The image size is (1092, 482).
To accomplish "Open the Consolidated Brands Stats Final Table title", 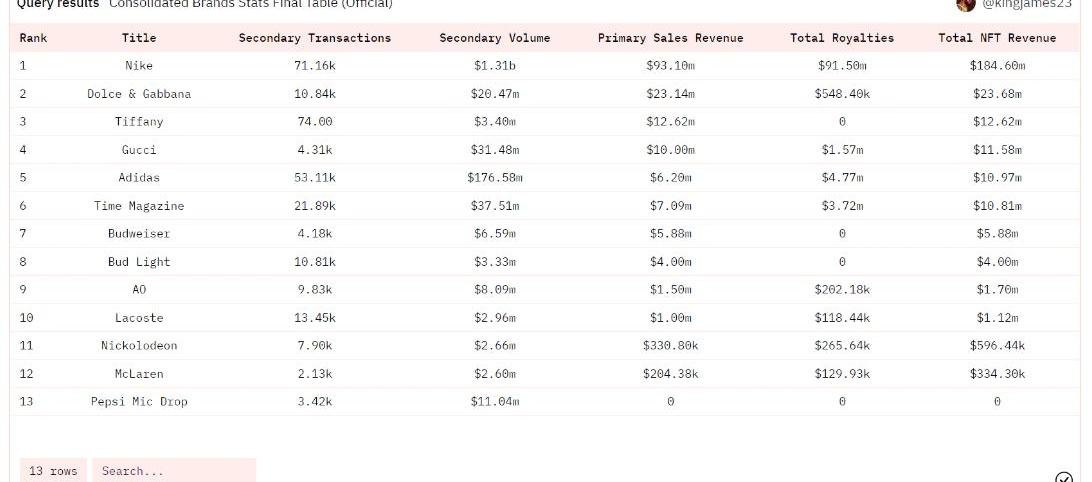I will point(251,4).
